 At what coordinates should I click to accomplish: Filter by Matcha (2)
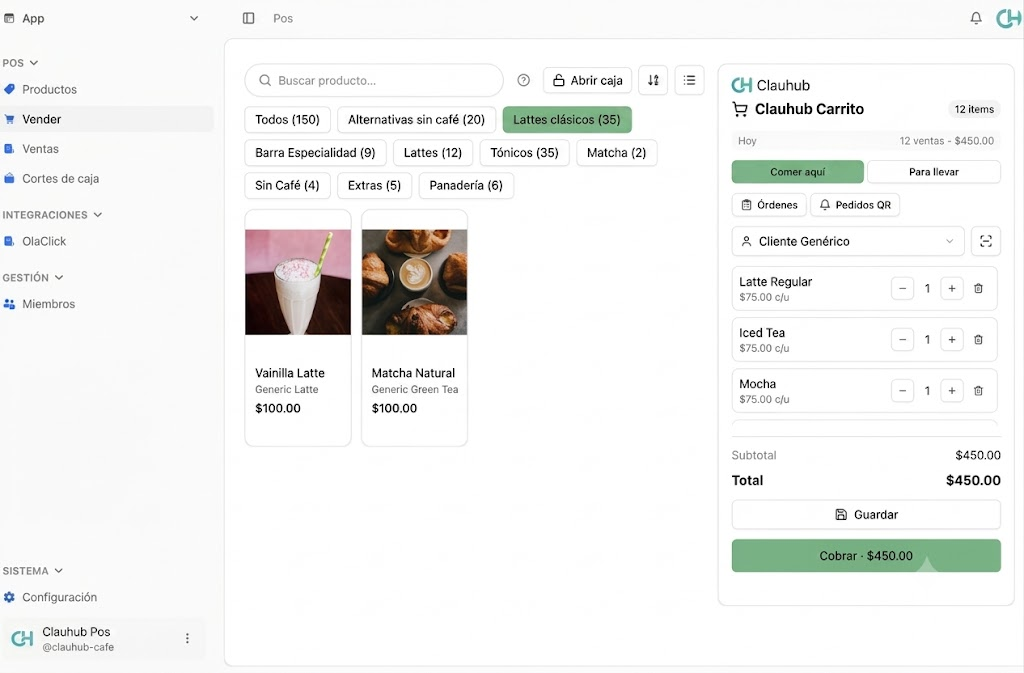pos(616,153)
